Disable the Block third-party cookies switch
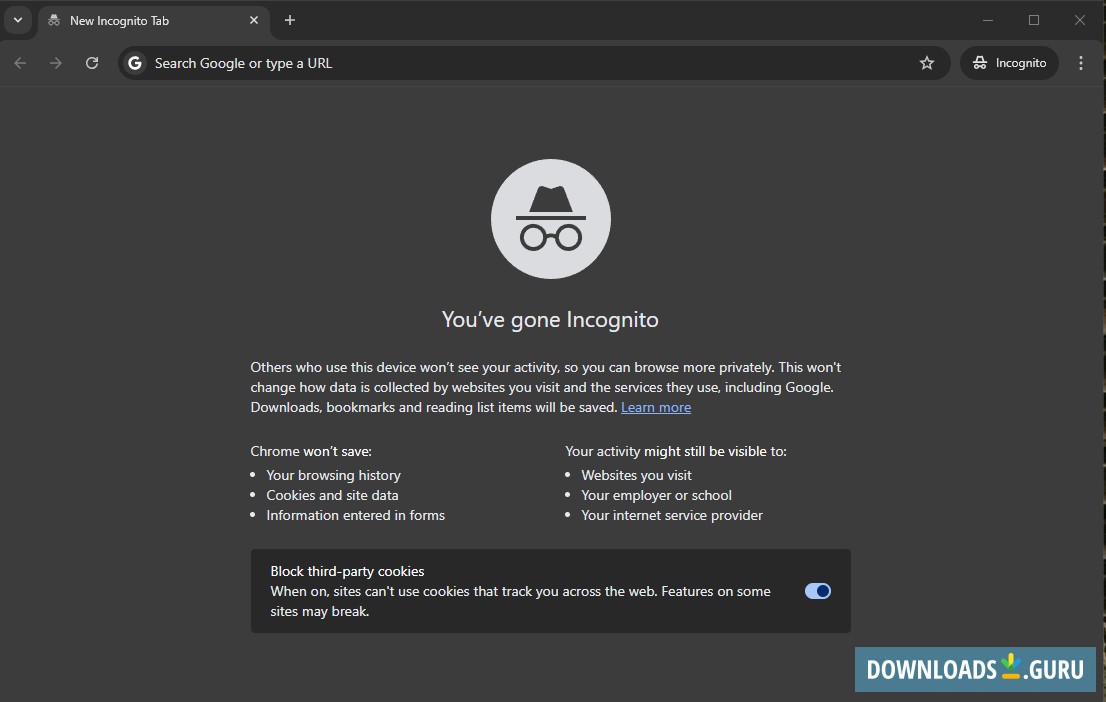Image resolution: width=1106 pixels, height=702 pixels. 817,591
